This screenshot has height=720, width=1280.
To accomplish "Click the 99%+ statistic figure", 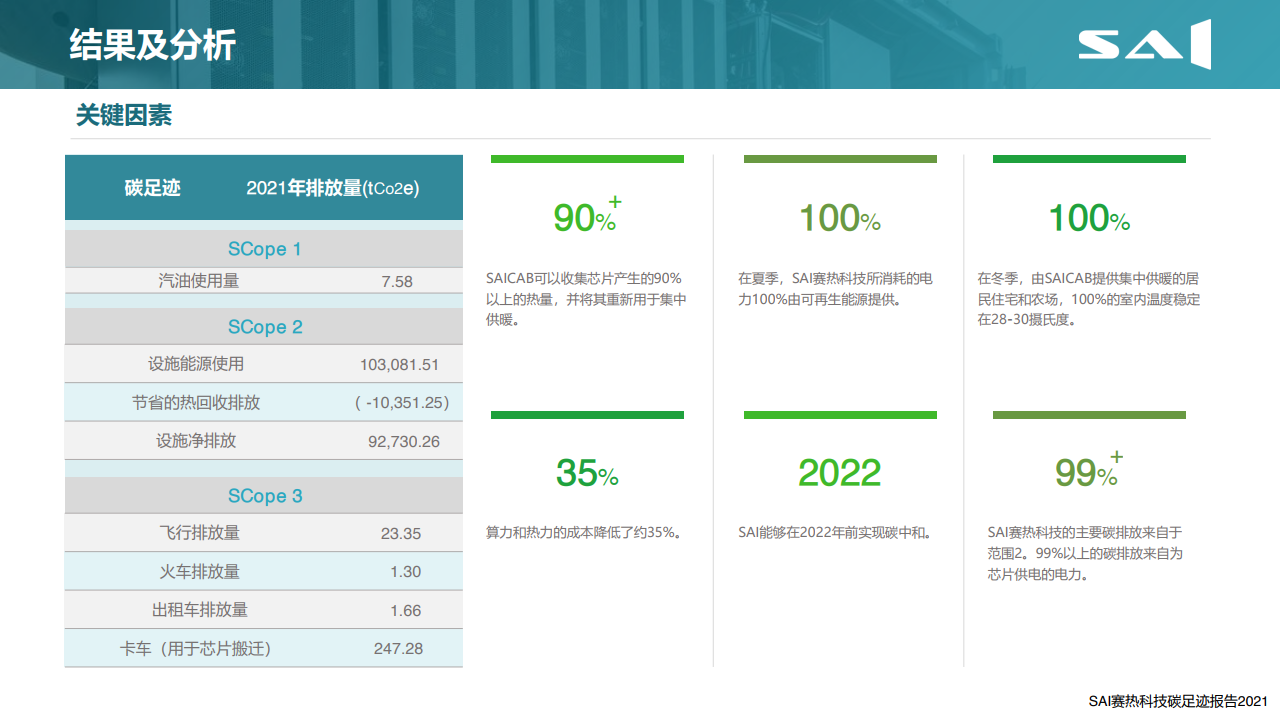I will 1088,470.
